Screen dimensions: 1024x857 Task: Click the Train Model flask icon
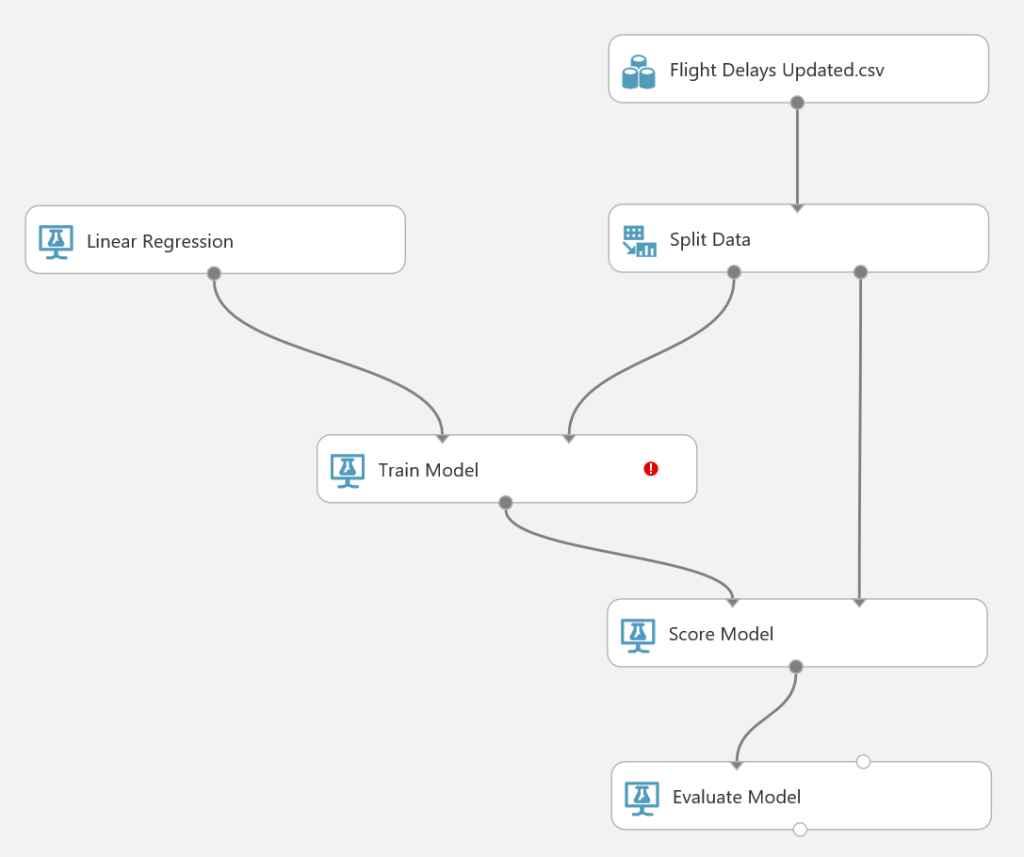[x=347, y=470]
